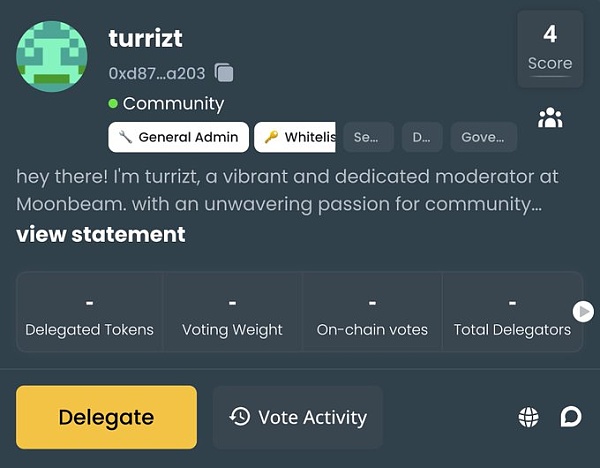The height and width of the screenshot is (468, 600).
Task: Click the delegators people icon below the score
Action: [x=550, y=118]
